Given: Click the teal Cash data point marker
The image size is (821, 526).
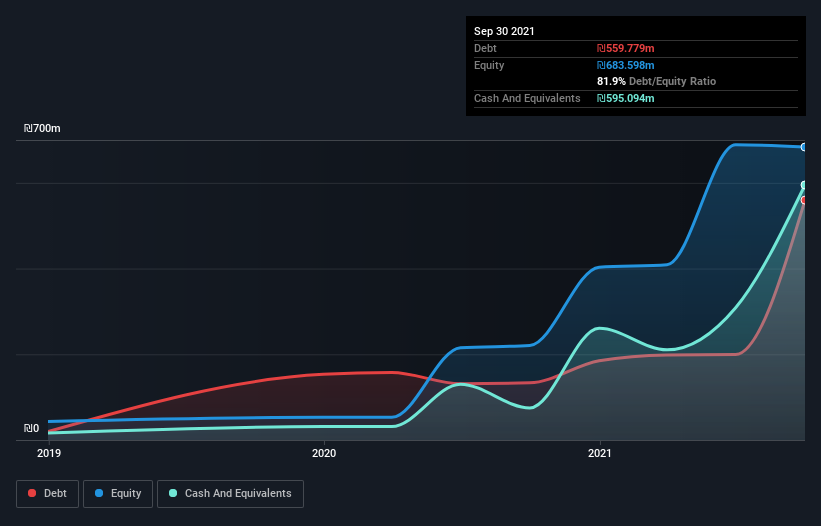Looking at the screenshot, I should coord(804,185).
